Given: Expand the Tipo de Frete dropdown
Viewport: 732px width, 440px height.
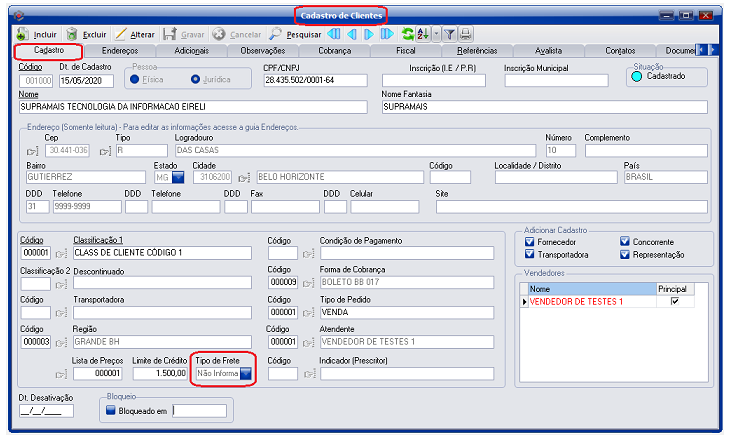Looking at the screenshot, I should pyautogui.click(x=245, y=373).
